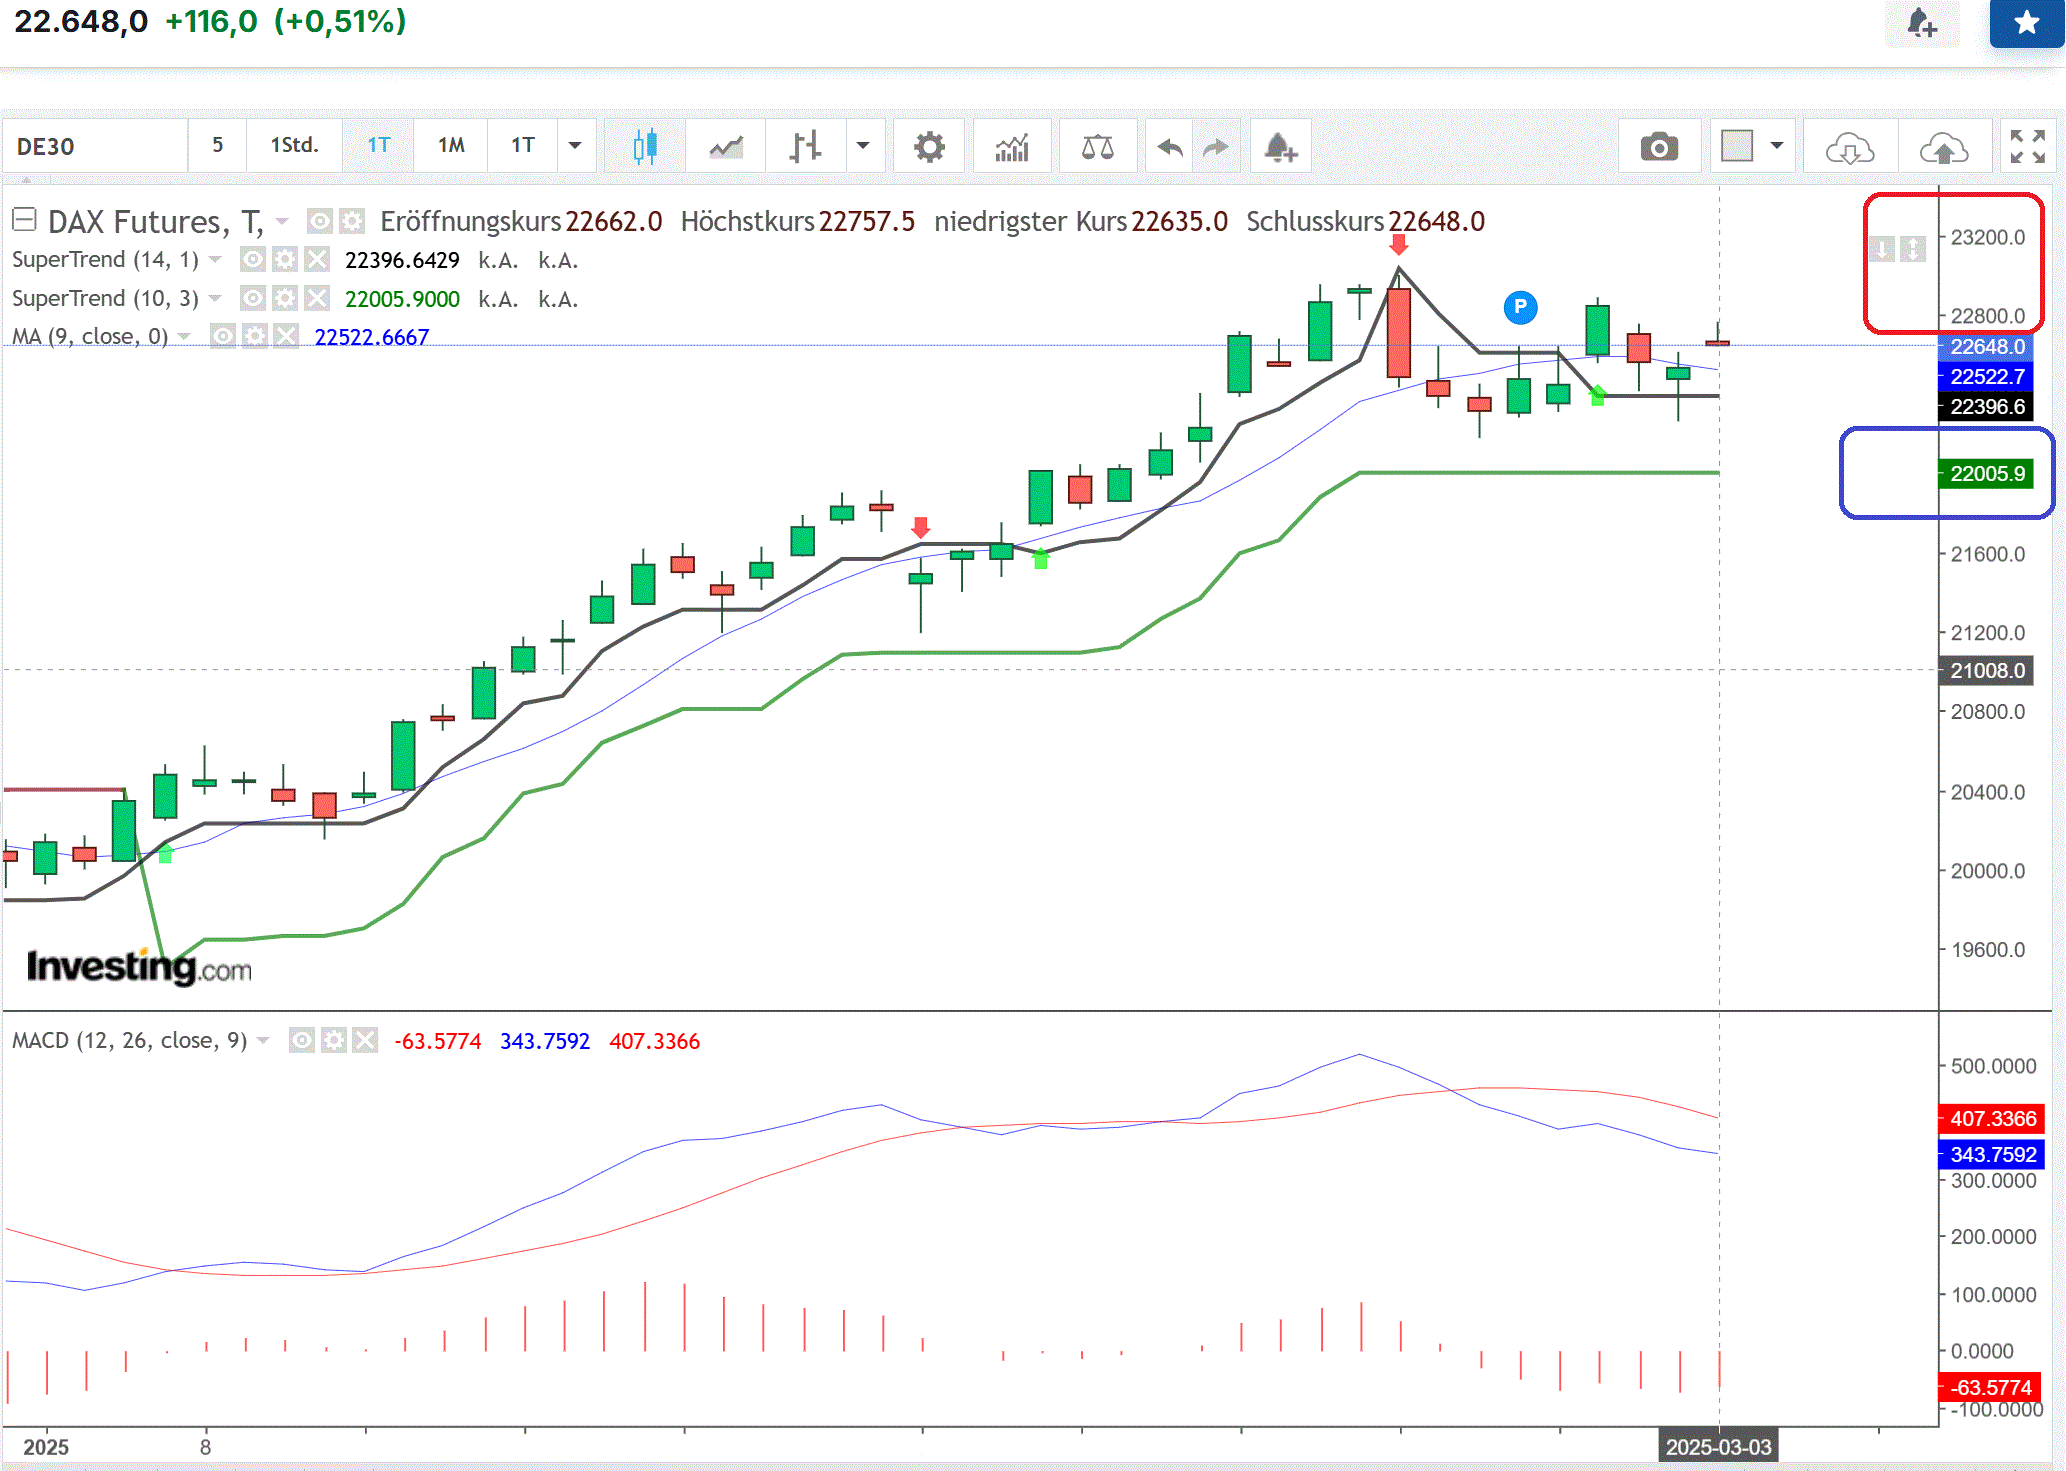
Task: Collapse the DAX Futures chart legend
Action: pyautogui.click(x=24, y=220)
